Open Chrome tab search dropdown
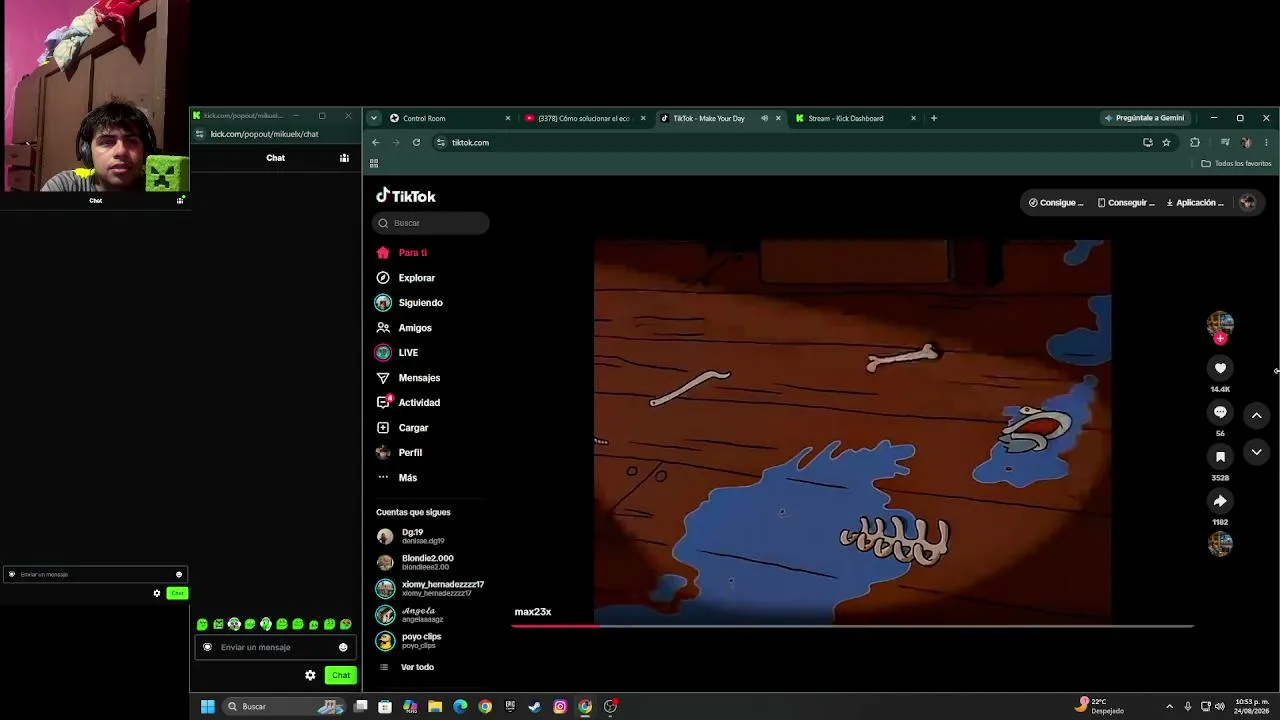 (x=374, y=118)
